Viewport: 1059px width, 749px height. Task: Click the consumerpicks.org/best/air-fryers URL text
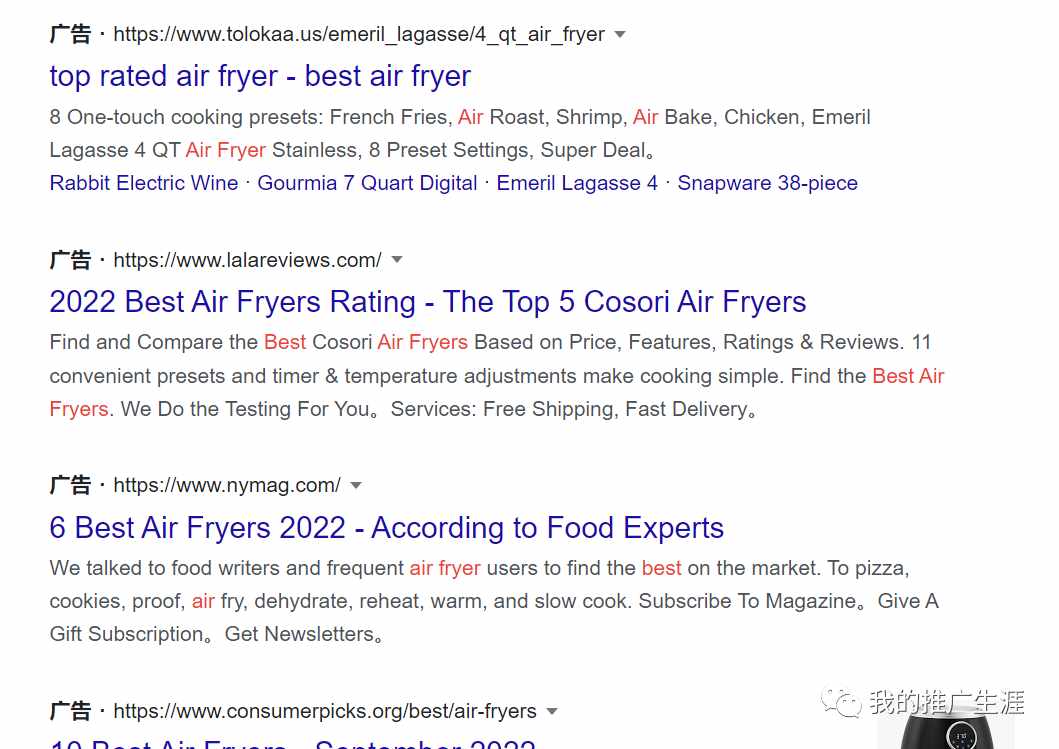[x=325, y=711]
